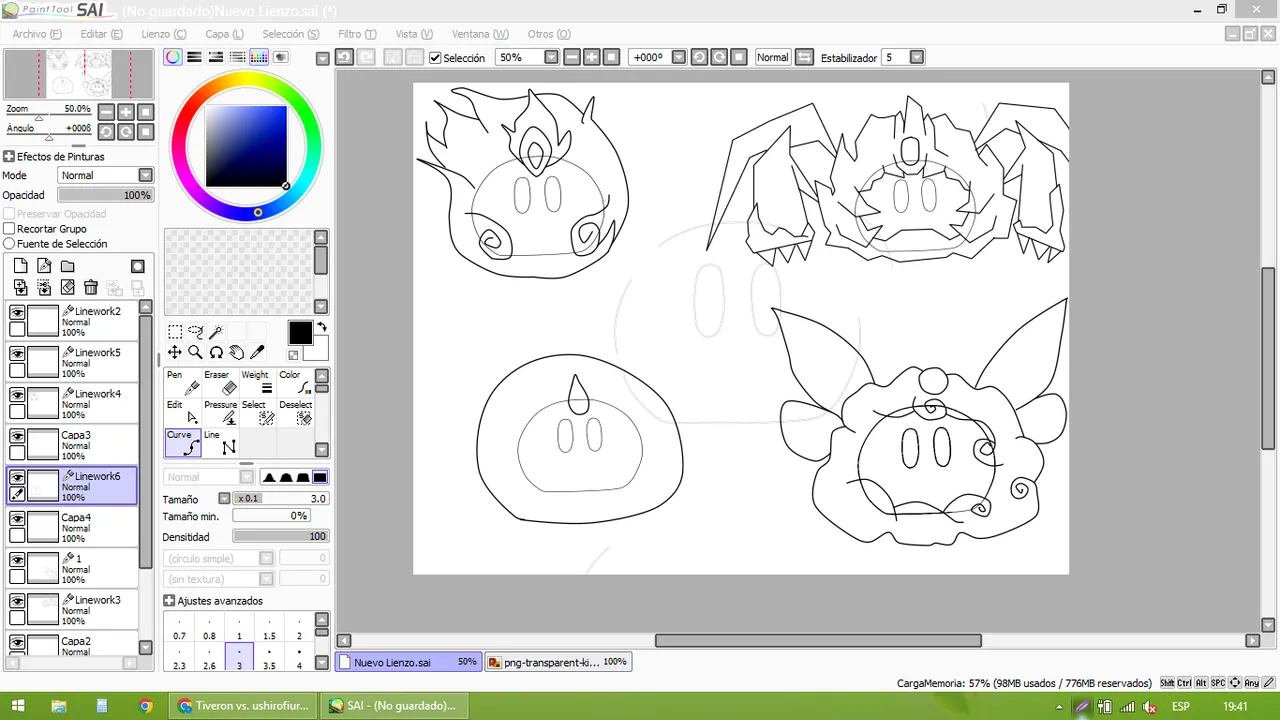The height and width of the screenshot is (720, 1280).
Task: Select the Capa3 layer
Action: pos(72,445)
